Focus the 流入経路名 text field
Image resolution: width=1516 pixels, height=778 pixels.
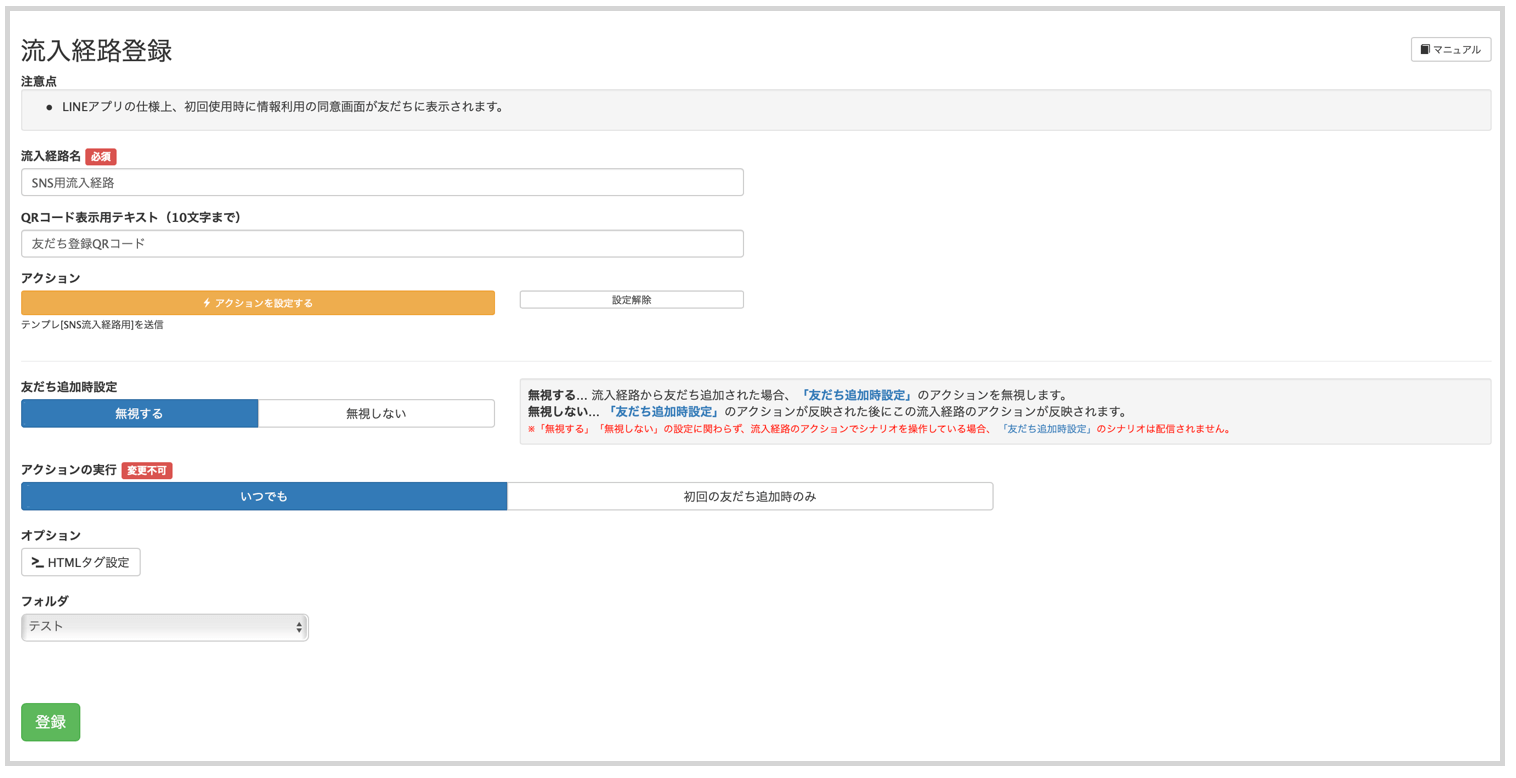pyautogui.click(x=382, y=182)
